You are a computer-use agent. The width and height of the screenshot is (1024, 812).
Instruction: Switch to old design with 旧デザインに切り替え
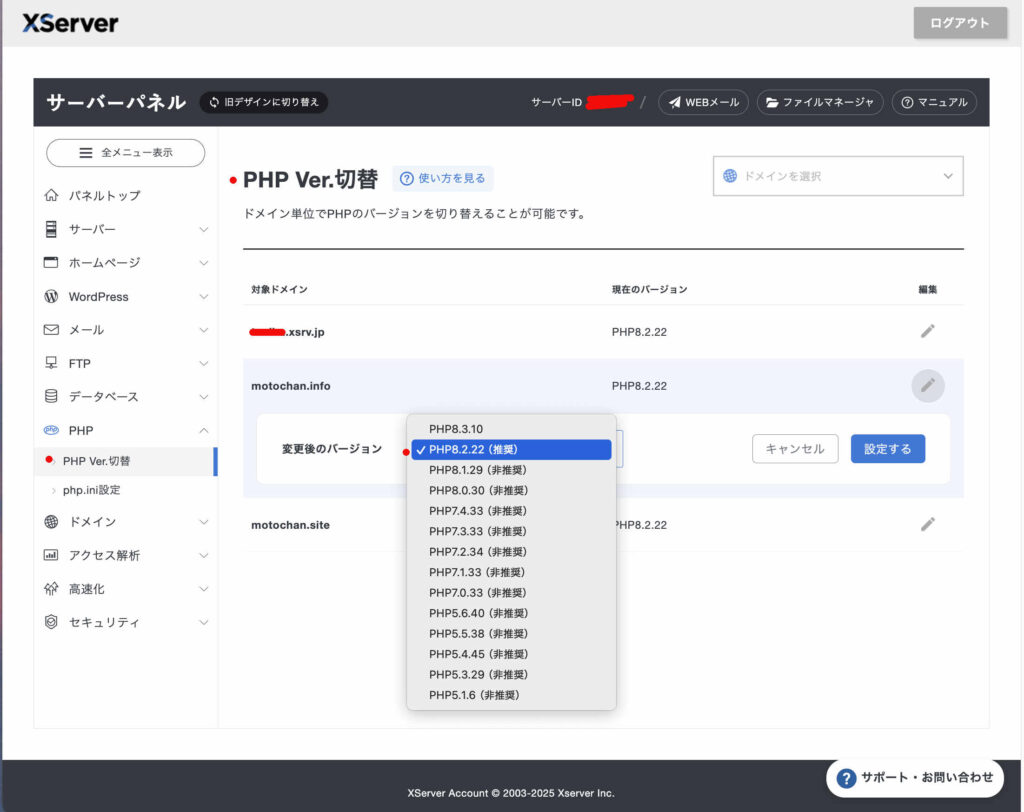(264, 102)
